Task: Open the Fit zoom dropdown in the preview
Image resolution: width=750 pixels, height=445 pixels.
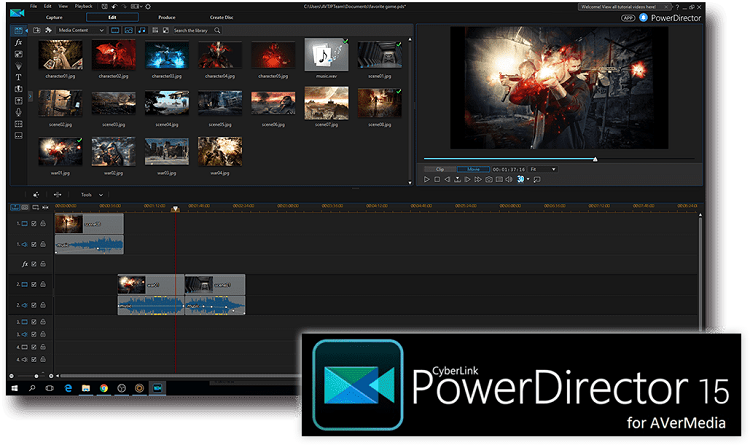Action: [544, 169]
